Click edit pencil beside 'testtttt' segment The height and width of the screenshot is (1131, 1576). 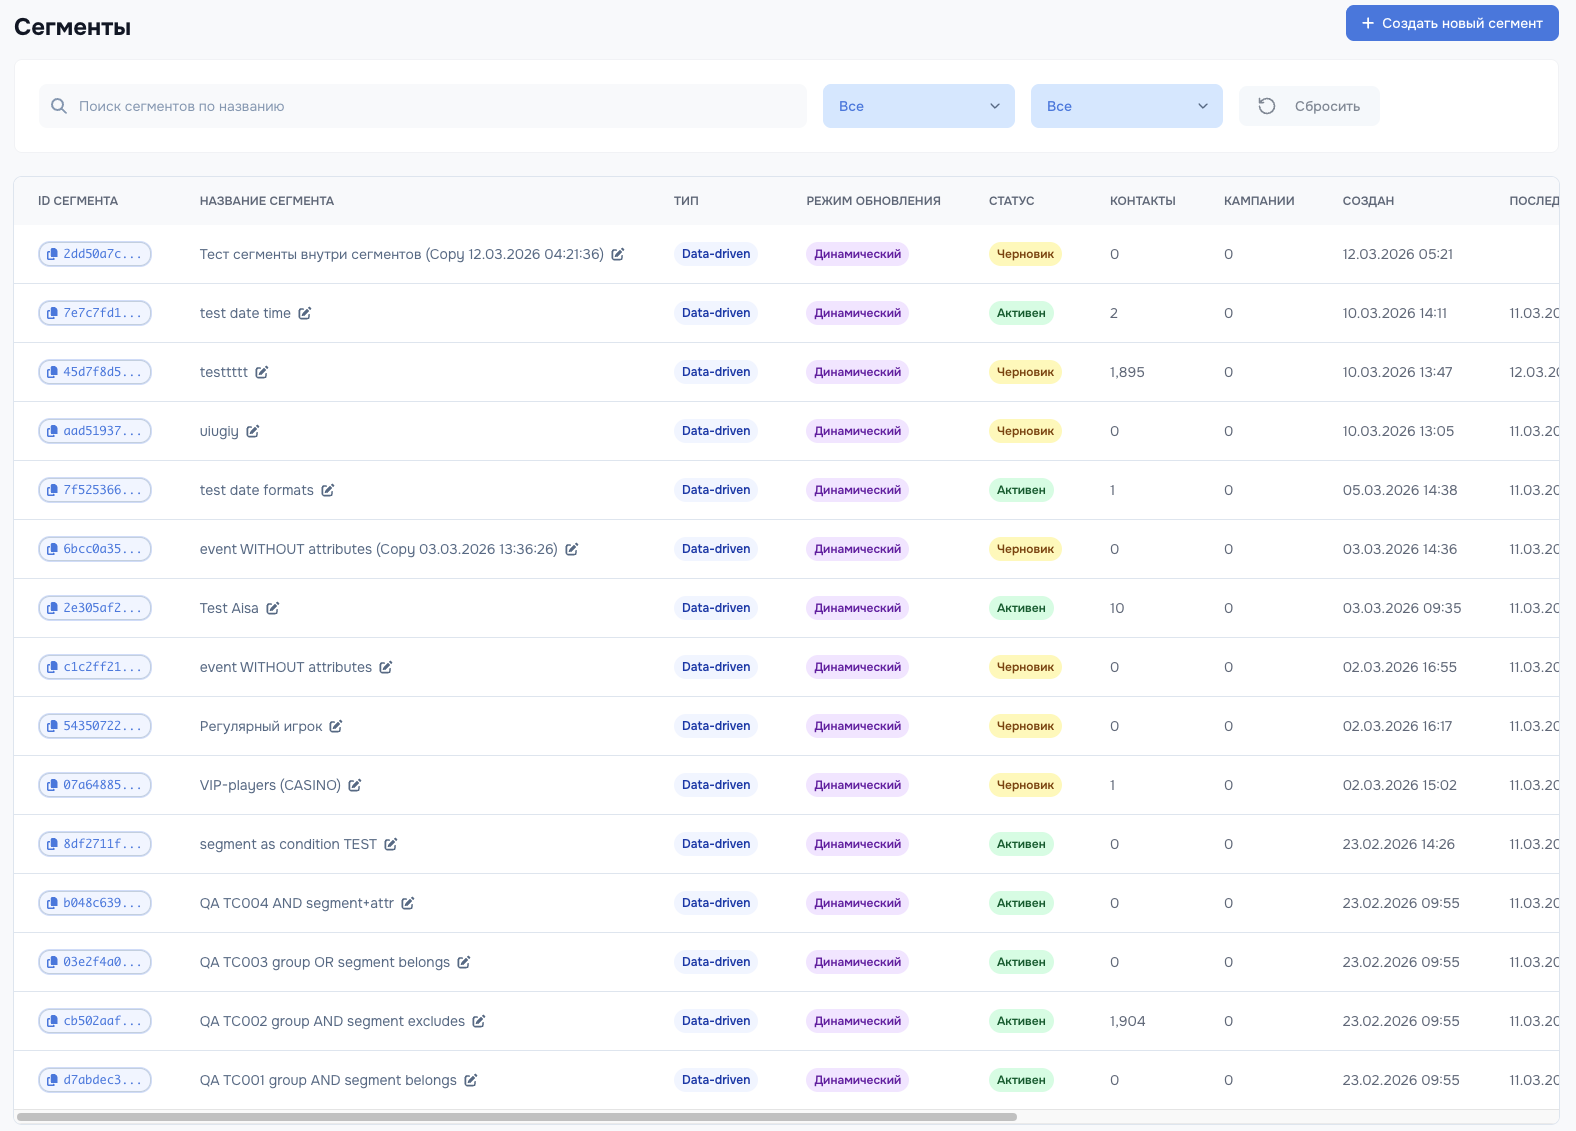click(262, 372)
